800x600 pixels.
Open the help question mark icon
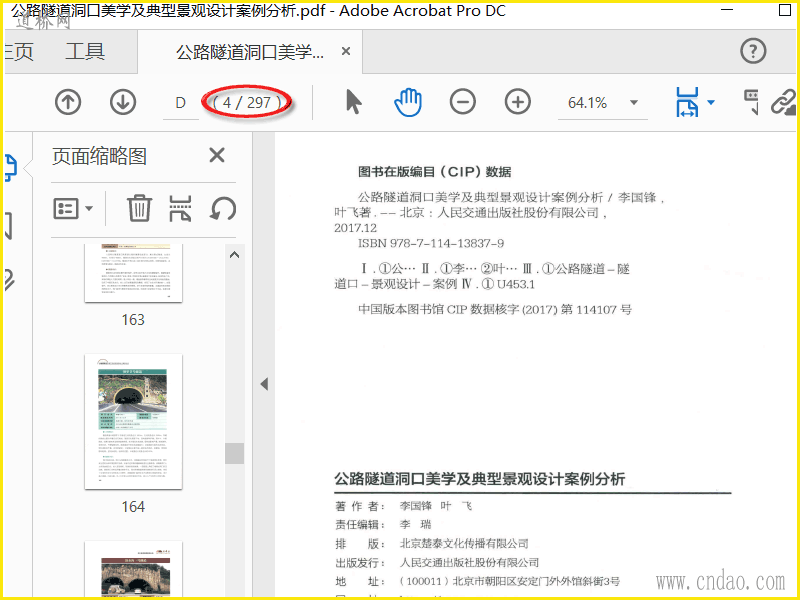pyautogui.click(x=753, y=51)
